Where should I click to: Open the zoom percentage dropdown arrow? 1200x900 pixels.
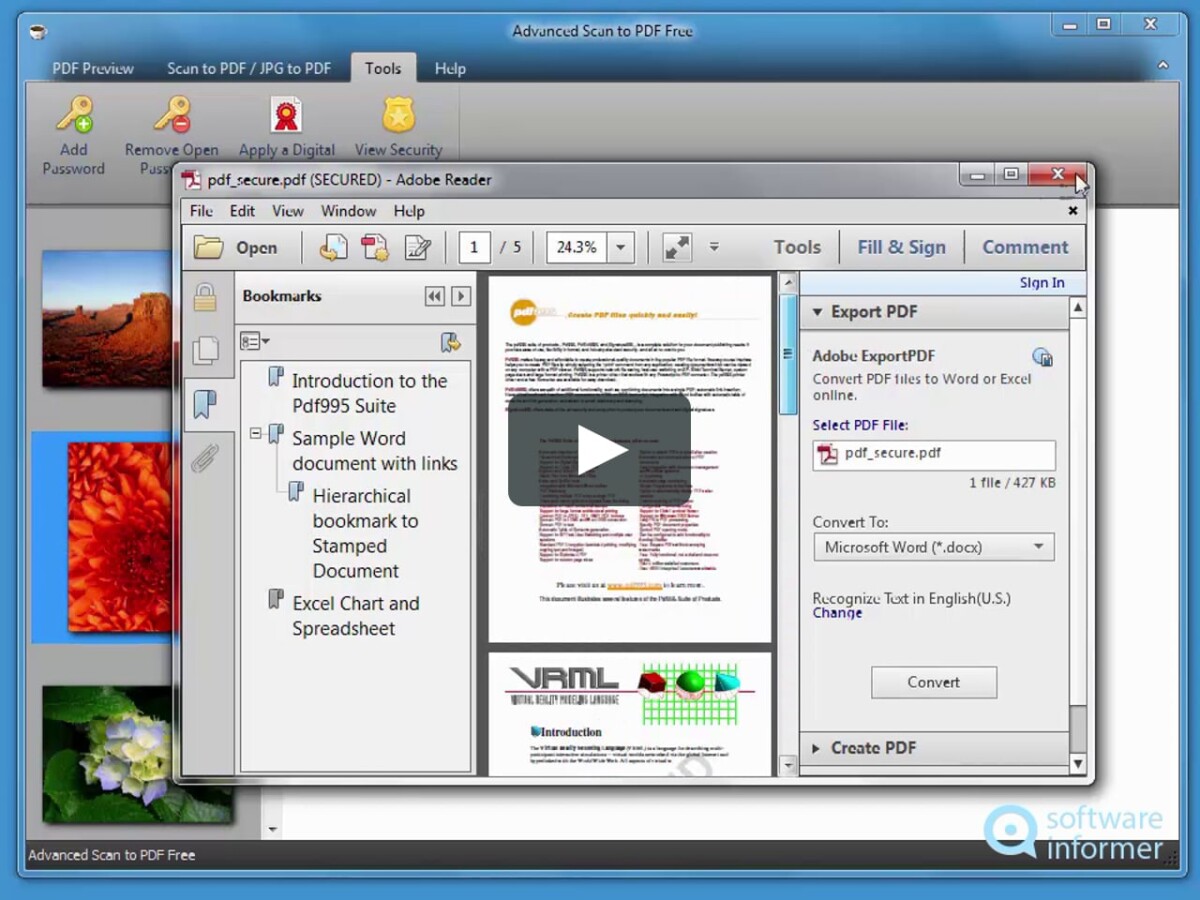pos(620,247)
